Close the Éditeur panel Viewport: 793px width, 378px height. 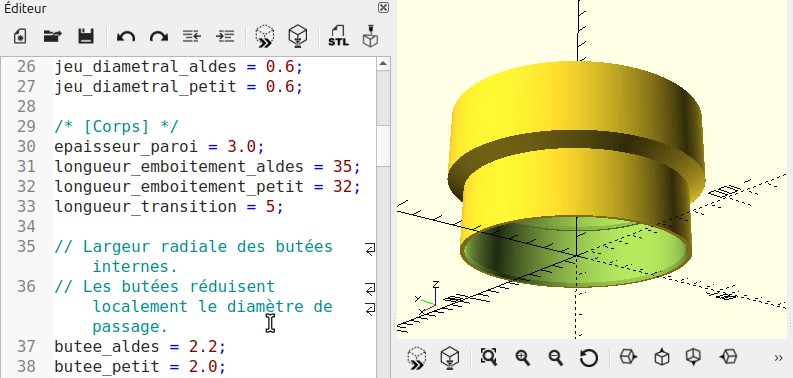click(383, 7)
